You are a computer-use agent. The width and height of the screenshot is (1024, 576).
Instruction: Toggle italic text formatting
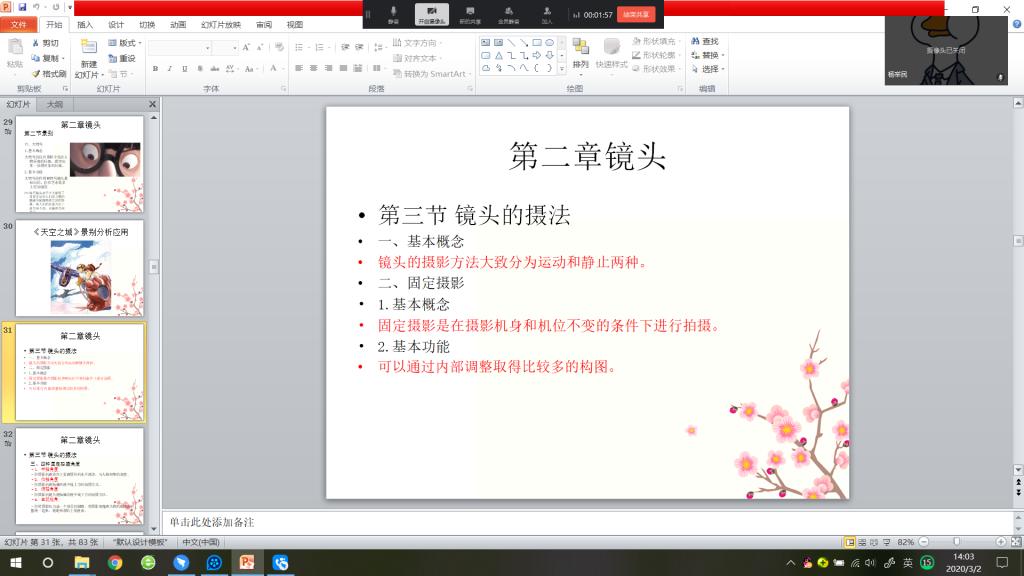(x=171, y=69)
